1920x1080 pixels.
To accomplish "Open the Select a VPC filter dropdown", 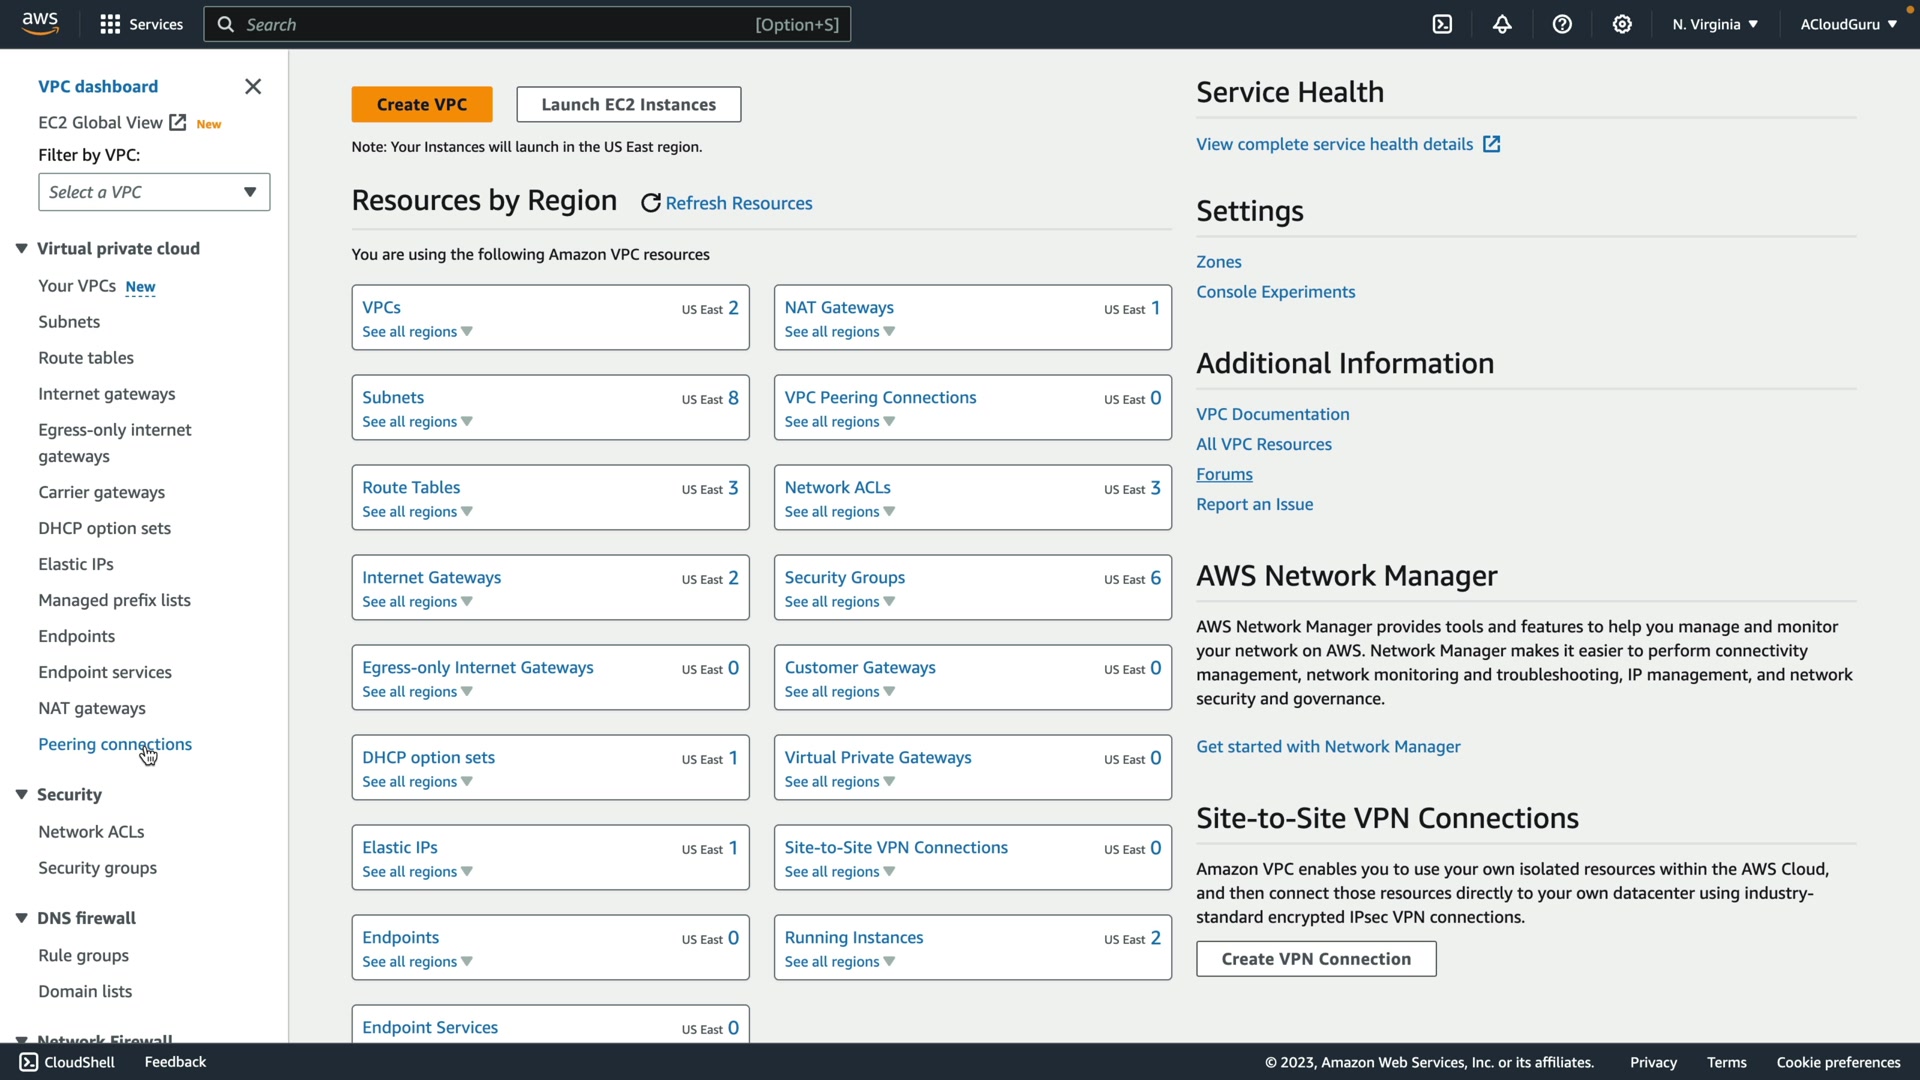I will click(x=154, y=192).
